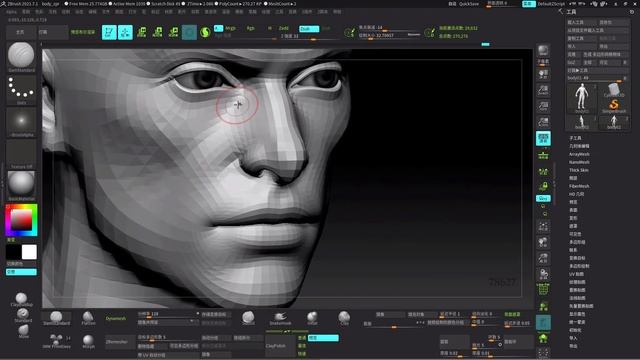640x360 pixels.
Task: Expand the UV 贴图 section
Action: pos(576,274)
